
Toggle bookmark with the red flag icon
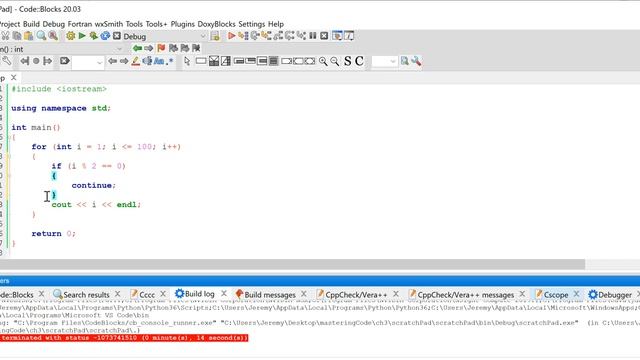(x=161, y=49)
